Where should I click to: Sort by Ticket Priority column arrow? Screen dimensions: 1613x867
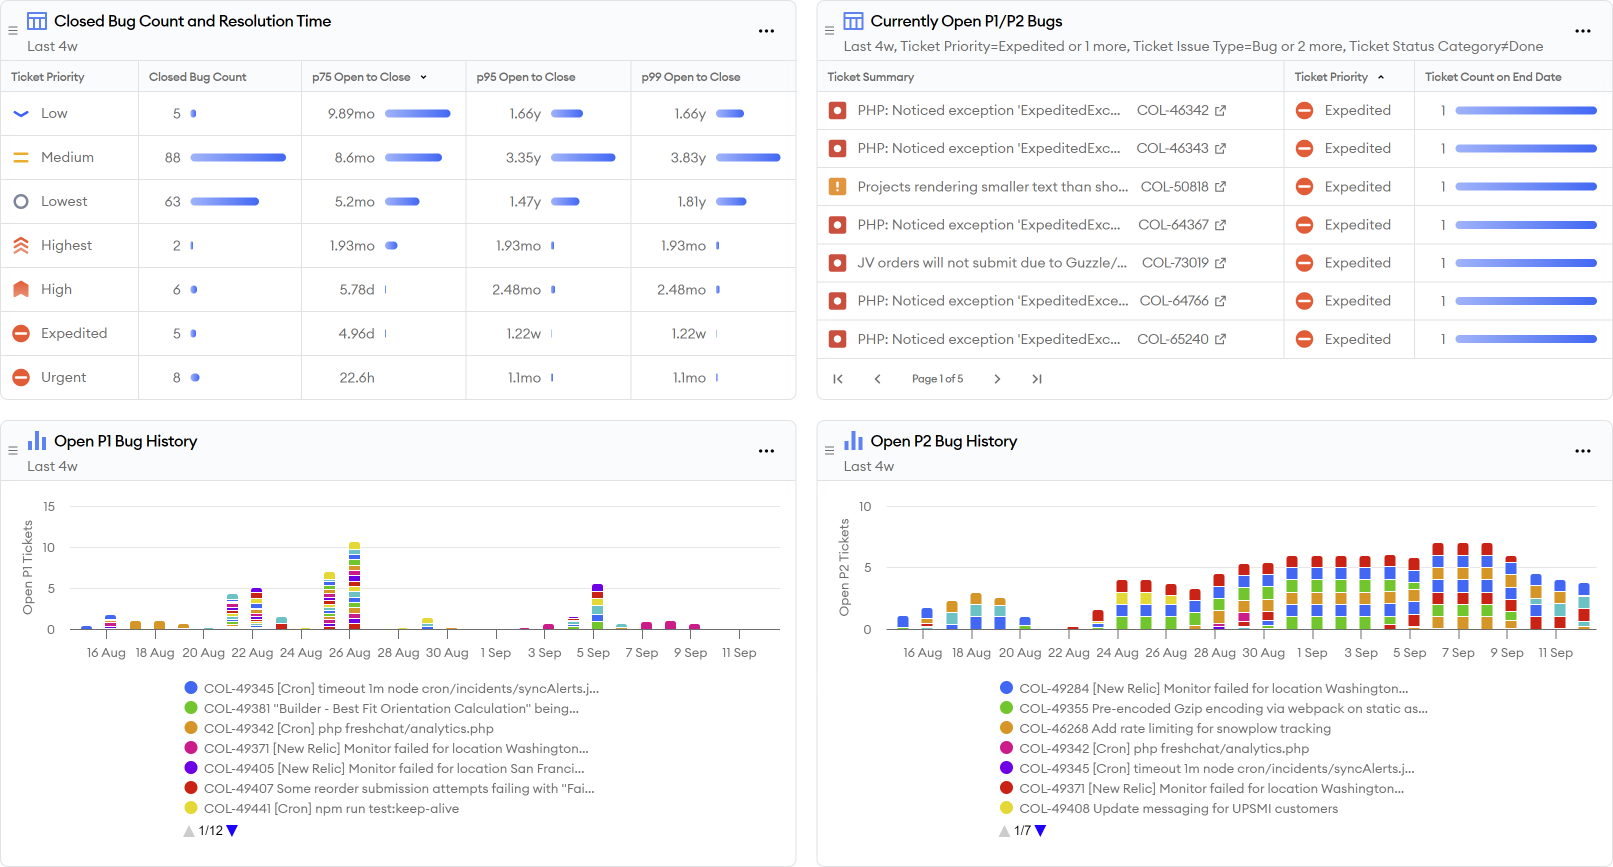pyautogui.click(x=1381, y=77)
